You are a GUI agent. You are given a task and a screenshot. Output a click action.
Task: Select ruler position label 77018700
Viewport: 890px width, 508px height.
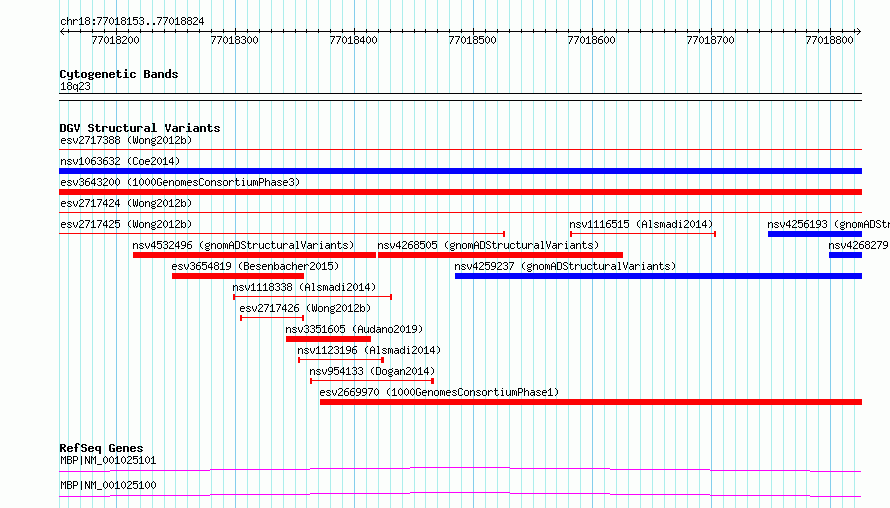(710, 40)
